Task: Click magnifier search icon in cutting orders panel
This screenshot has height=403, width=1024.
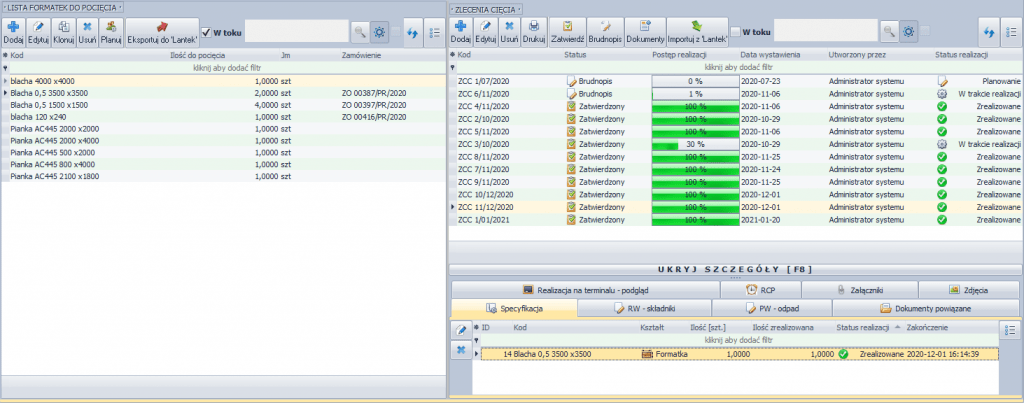Action: coord(889,31)
